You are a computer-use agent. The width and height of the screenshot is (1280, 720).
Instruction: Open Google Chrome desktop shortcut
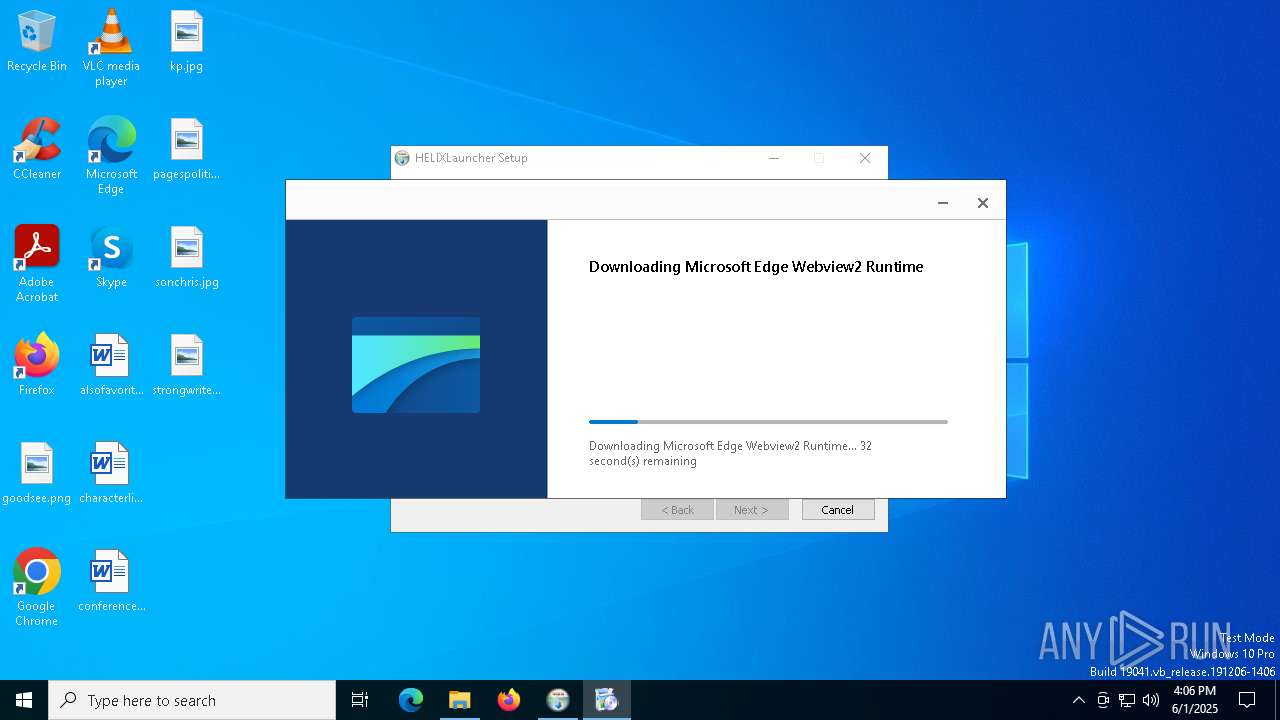(x=37, y=588)
